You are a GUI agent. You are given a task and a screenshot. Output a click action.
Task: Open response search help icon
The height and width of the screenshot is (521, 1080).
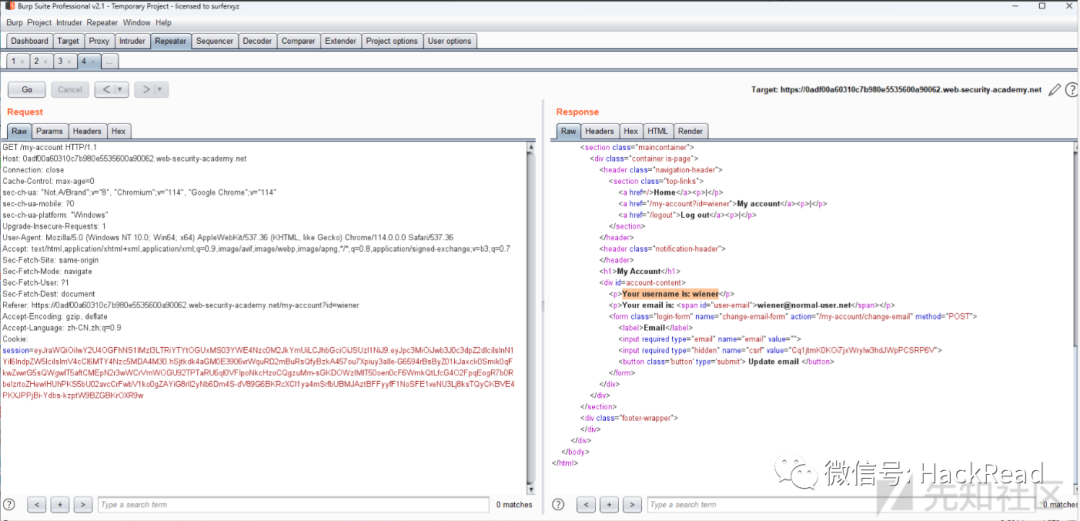559,504
